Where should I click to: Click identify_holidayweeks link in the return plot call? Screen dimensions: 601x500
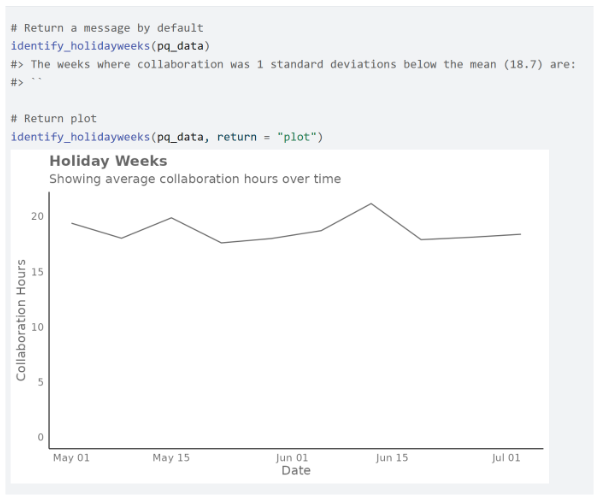[x=80, y=137]
